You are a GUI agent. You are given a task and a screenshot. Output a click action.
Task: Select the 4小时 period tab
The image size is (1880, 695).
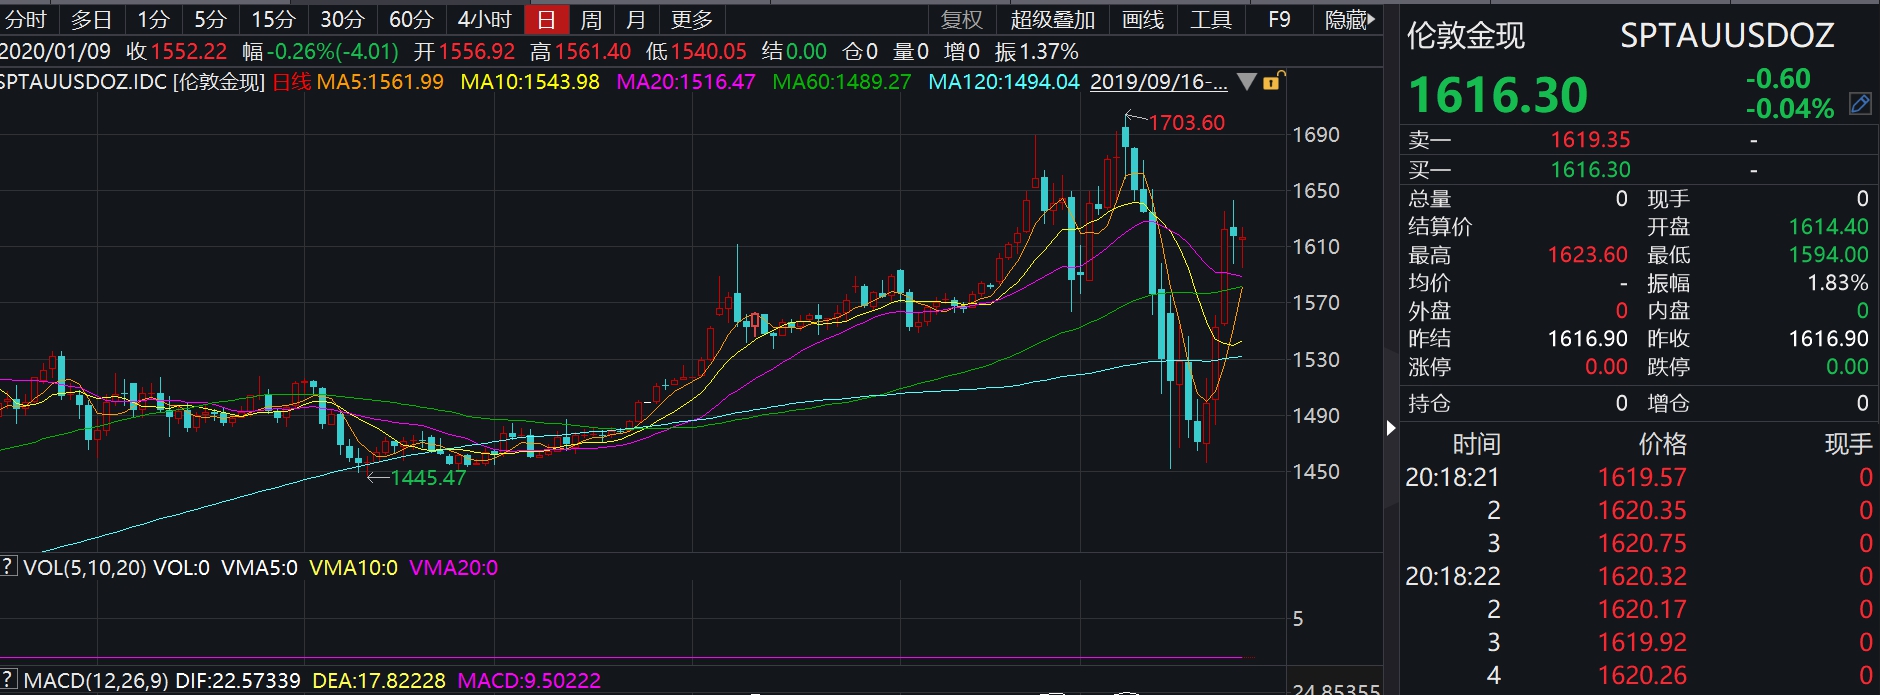pyautogui.click(x=484, y=20)
